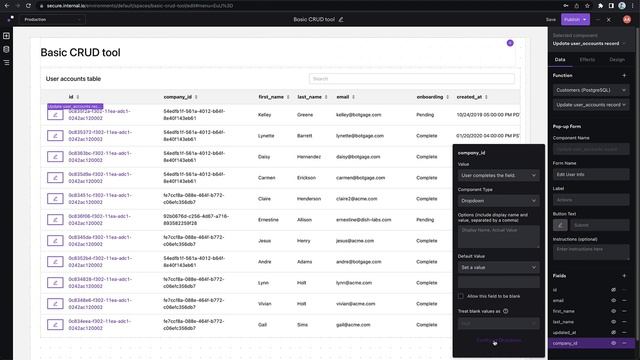Switch to the Effects tab
This screenshot has width=640, height=360.
coord(587,60)
